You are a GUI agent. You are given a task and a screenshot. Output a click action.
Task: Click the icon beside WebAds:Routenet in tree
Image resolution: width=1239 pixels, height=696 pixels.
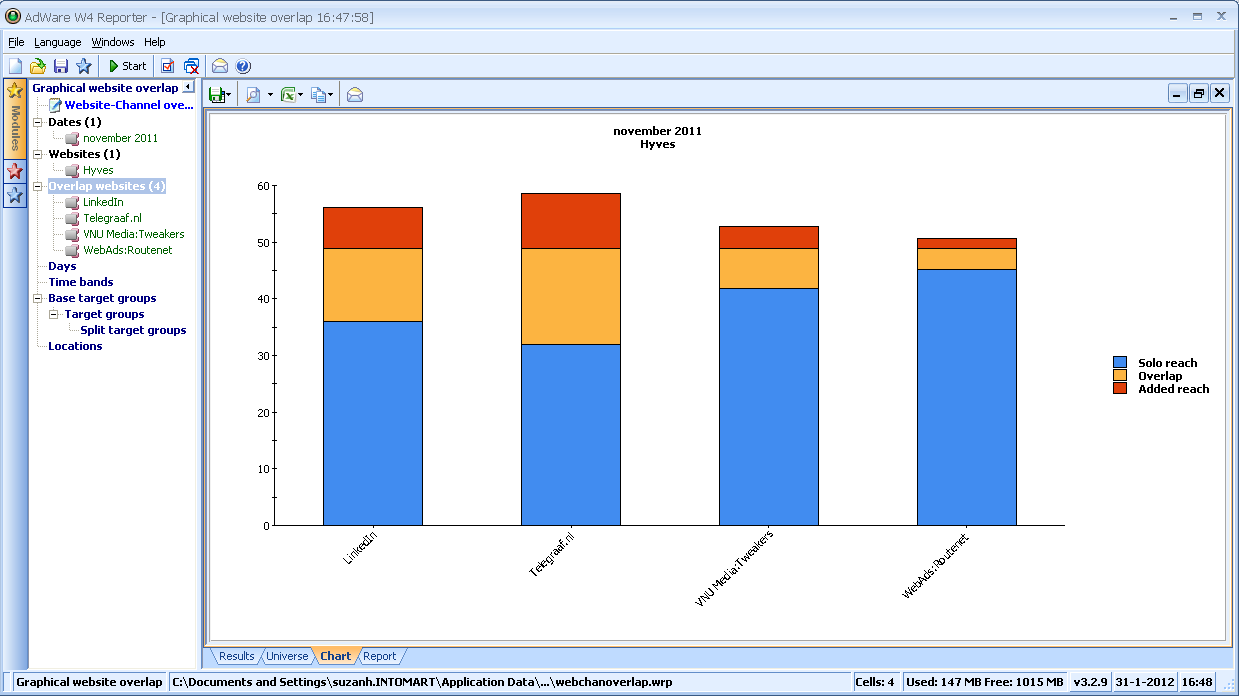click(72, 250)
